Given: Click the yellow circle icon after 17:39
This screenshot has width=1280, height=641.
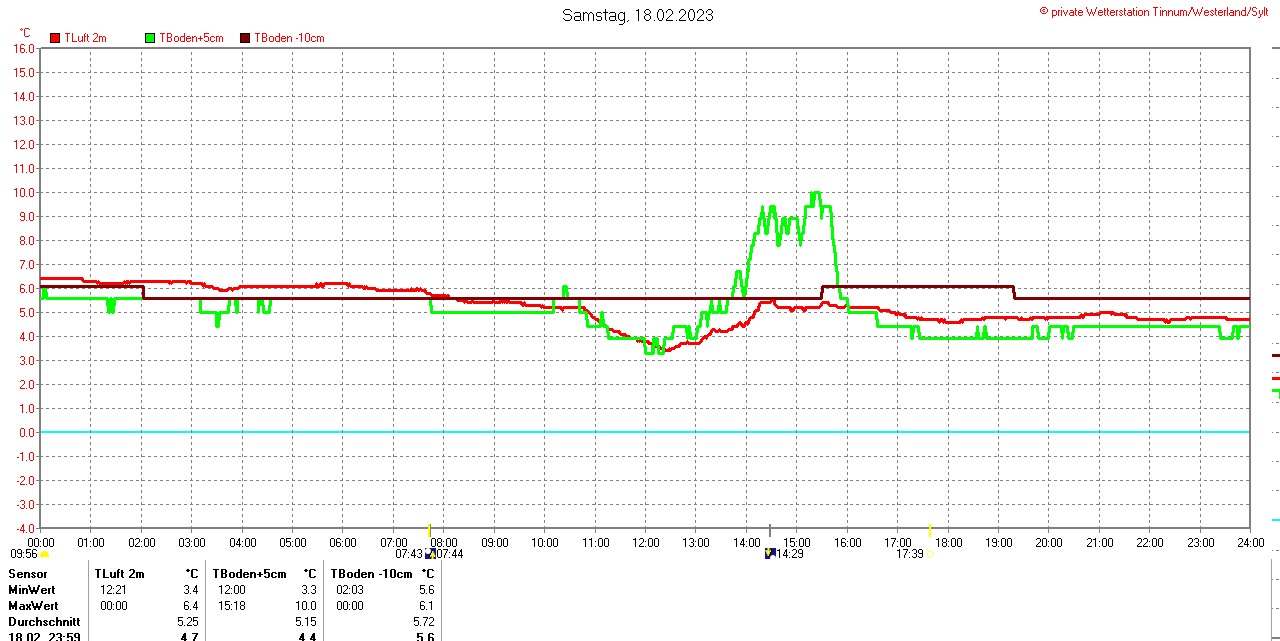Looking at the screenshot, I should coord(930,554).
